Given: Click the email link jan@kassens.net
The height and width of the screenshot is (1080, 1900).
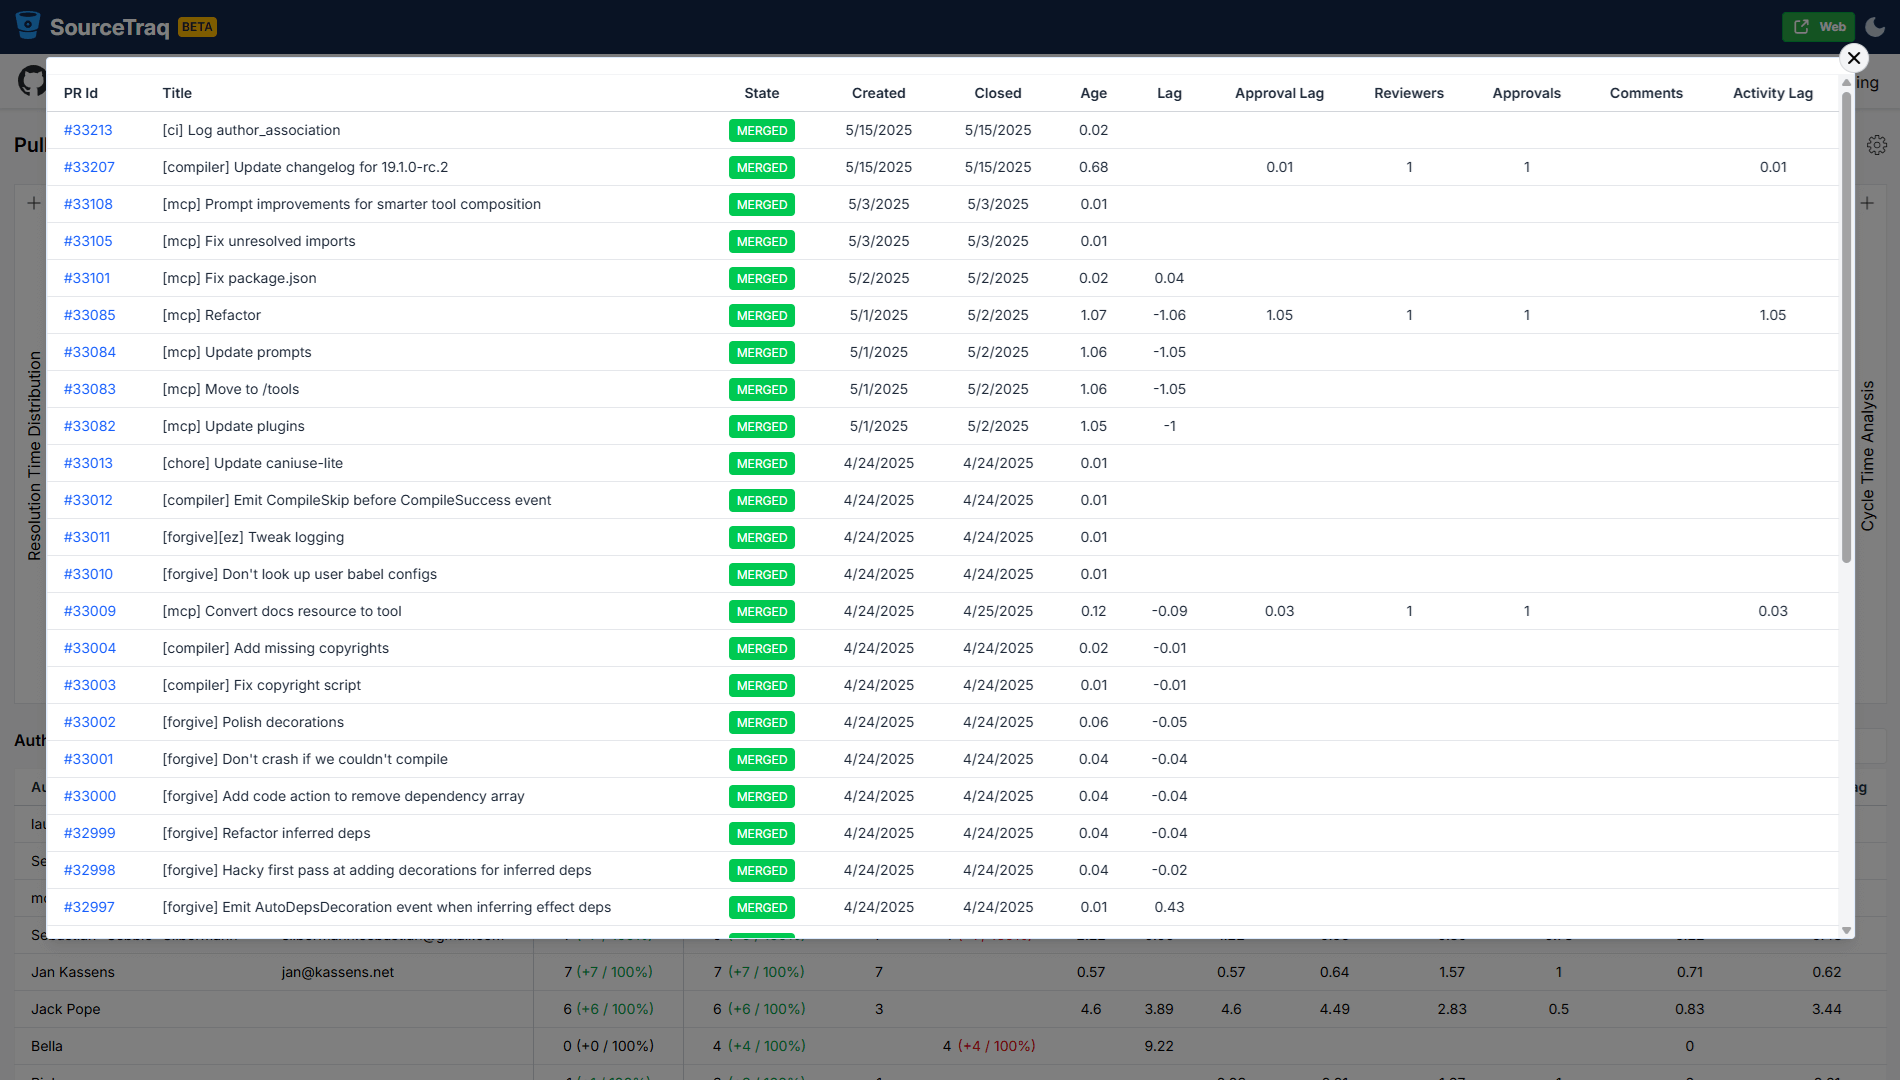Looking at the screenshot, I should pos(338,971).
